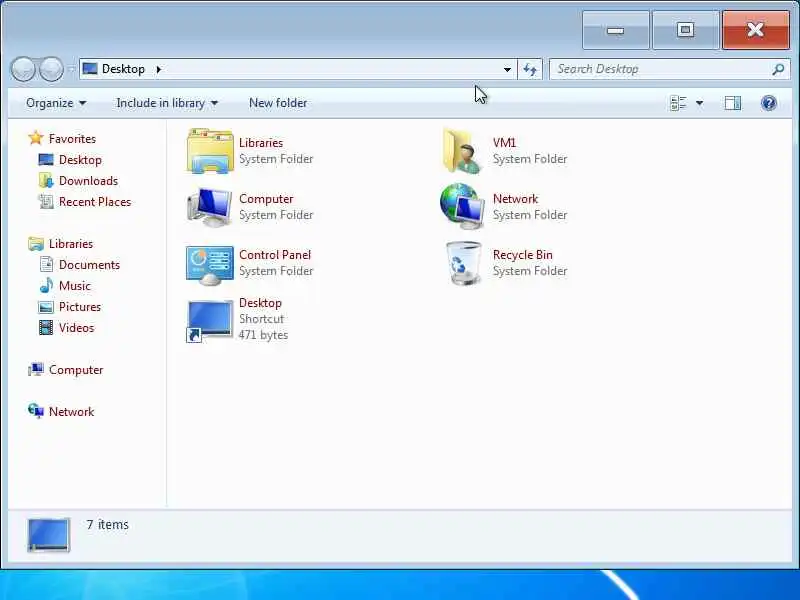Screen dimensions: 800x600
Task: Toggle the preview pane icon
Action: (733, 103)
